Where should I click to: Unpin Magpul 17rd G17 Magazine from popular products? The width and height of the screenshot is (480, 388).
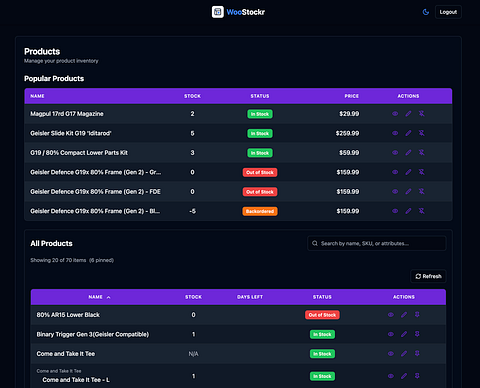422,114
